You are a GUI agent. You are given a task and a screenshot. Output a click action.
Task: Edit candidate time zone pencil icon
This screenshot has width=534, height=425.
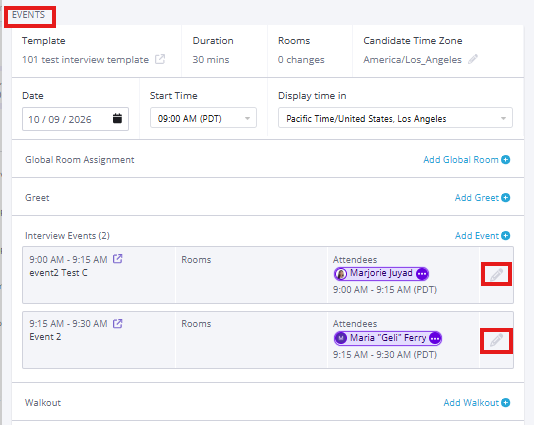[x=473, y=59]
